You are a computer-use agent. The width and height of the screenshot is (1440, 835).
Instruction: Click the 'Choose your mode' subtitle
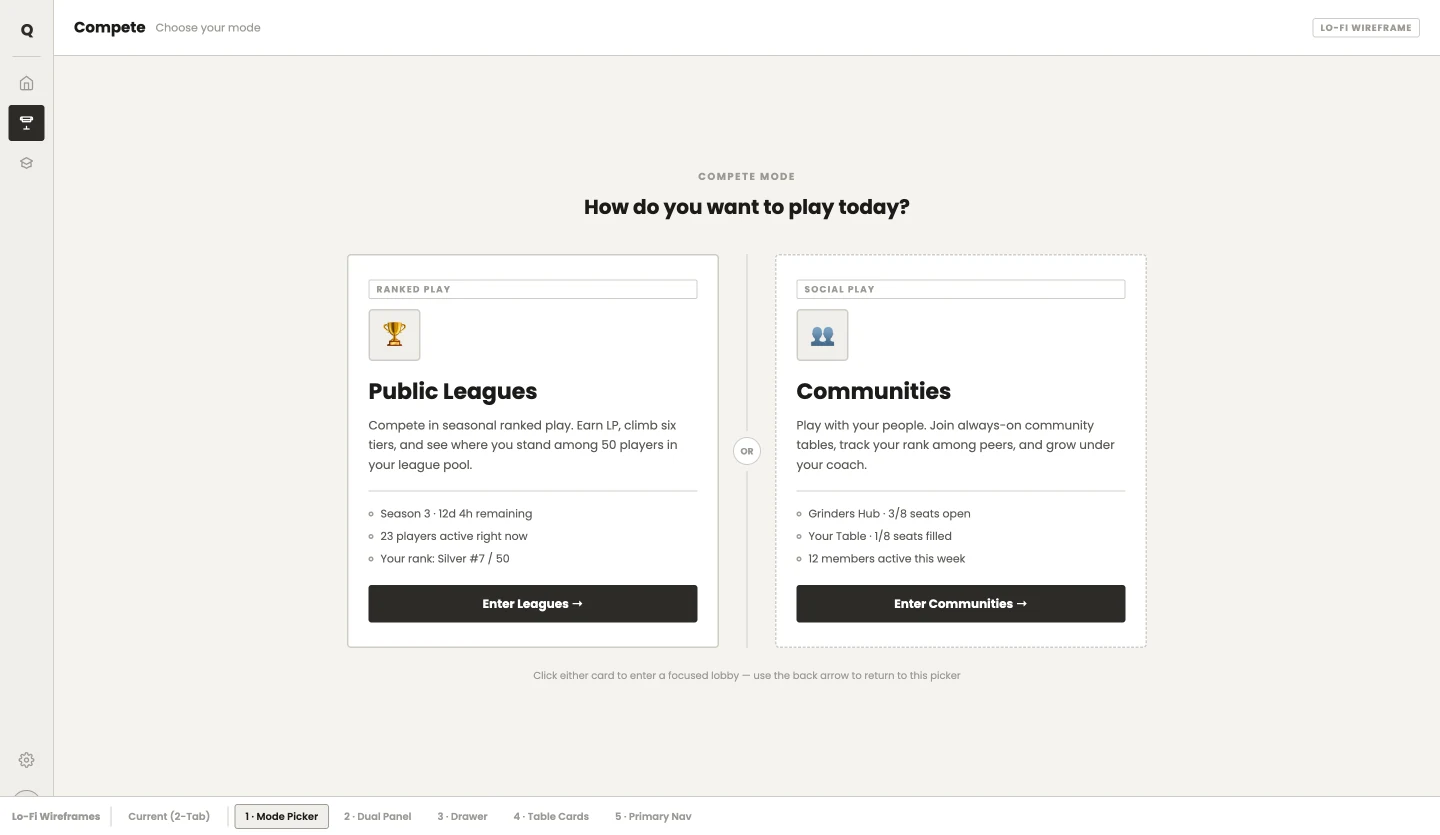(x=208, y=28)
